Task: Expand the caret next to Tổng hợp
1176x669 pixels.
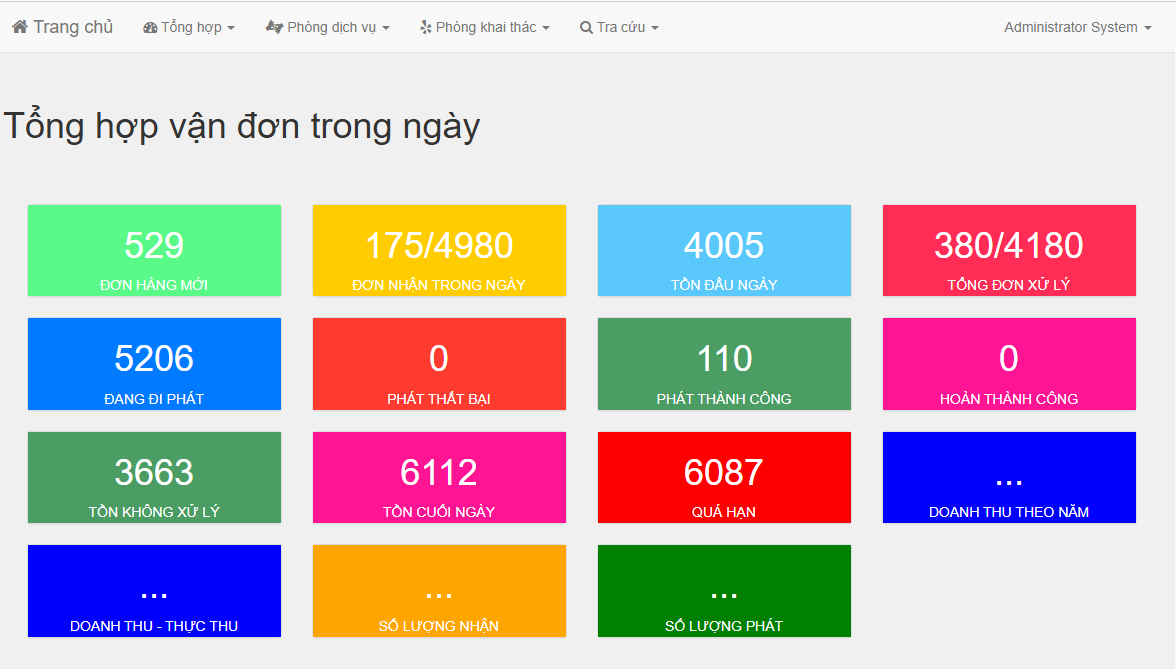Action: coord(231,28)
